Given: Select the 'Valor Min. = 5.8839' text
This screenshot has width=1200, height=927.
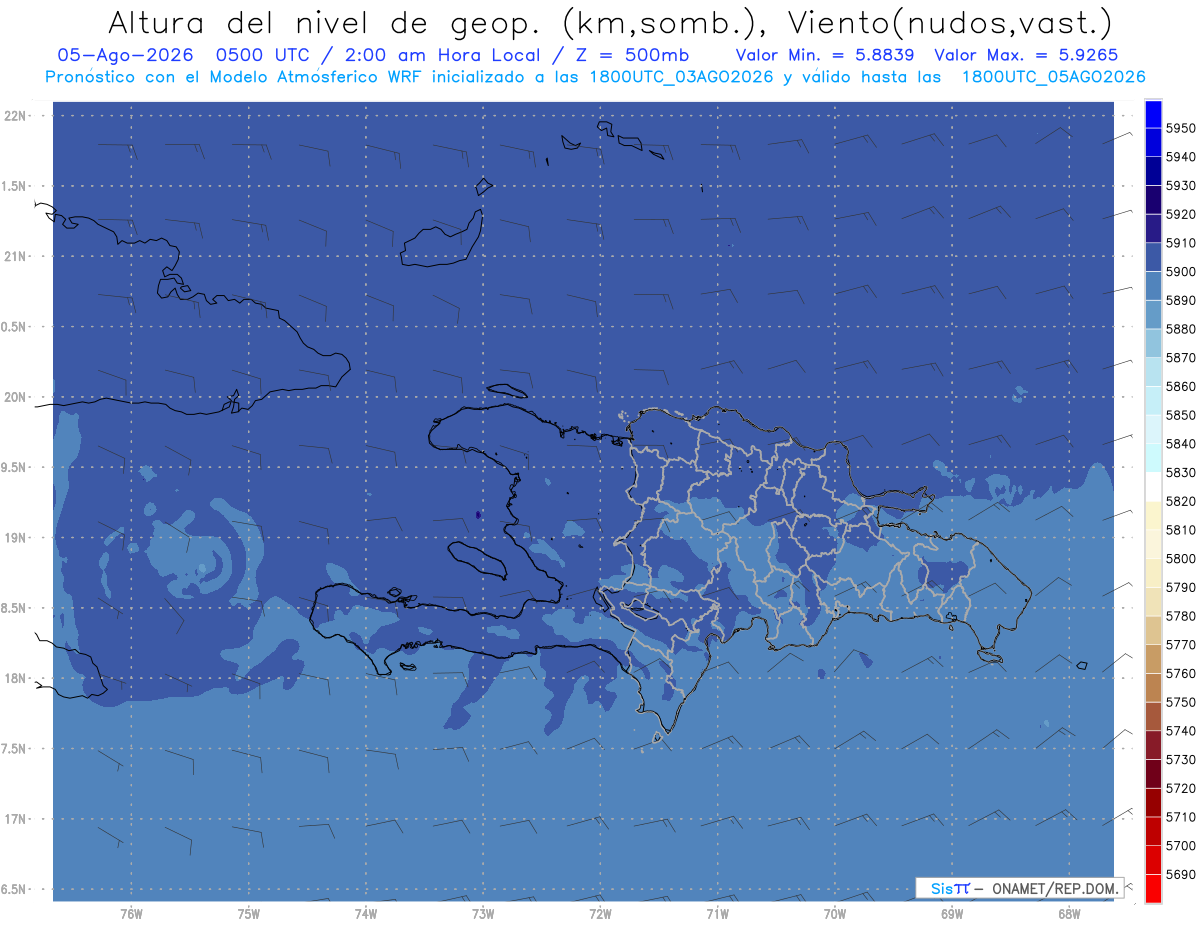Looking at the screenshot, I should pos(826,55).
